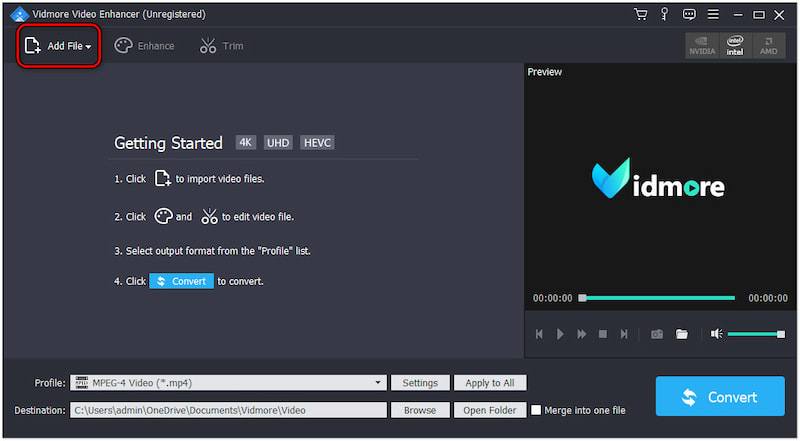Screen dimensions: 800x441
Task: Click the Browse button
Action: tap(419, 410)
